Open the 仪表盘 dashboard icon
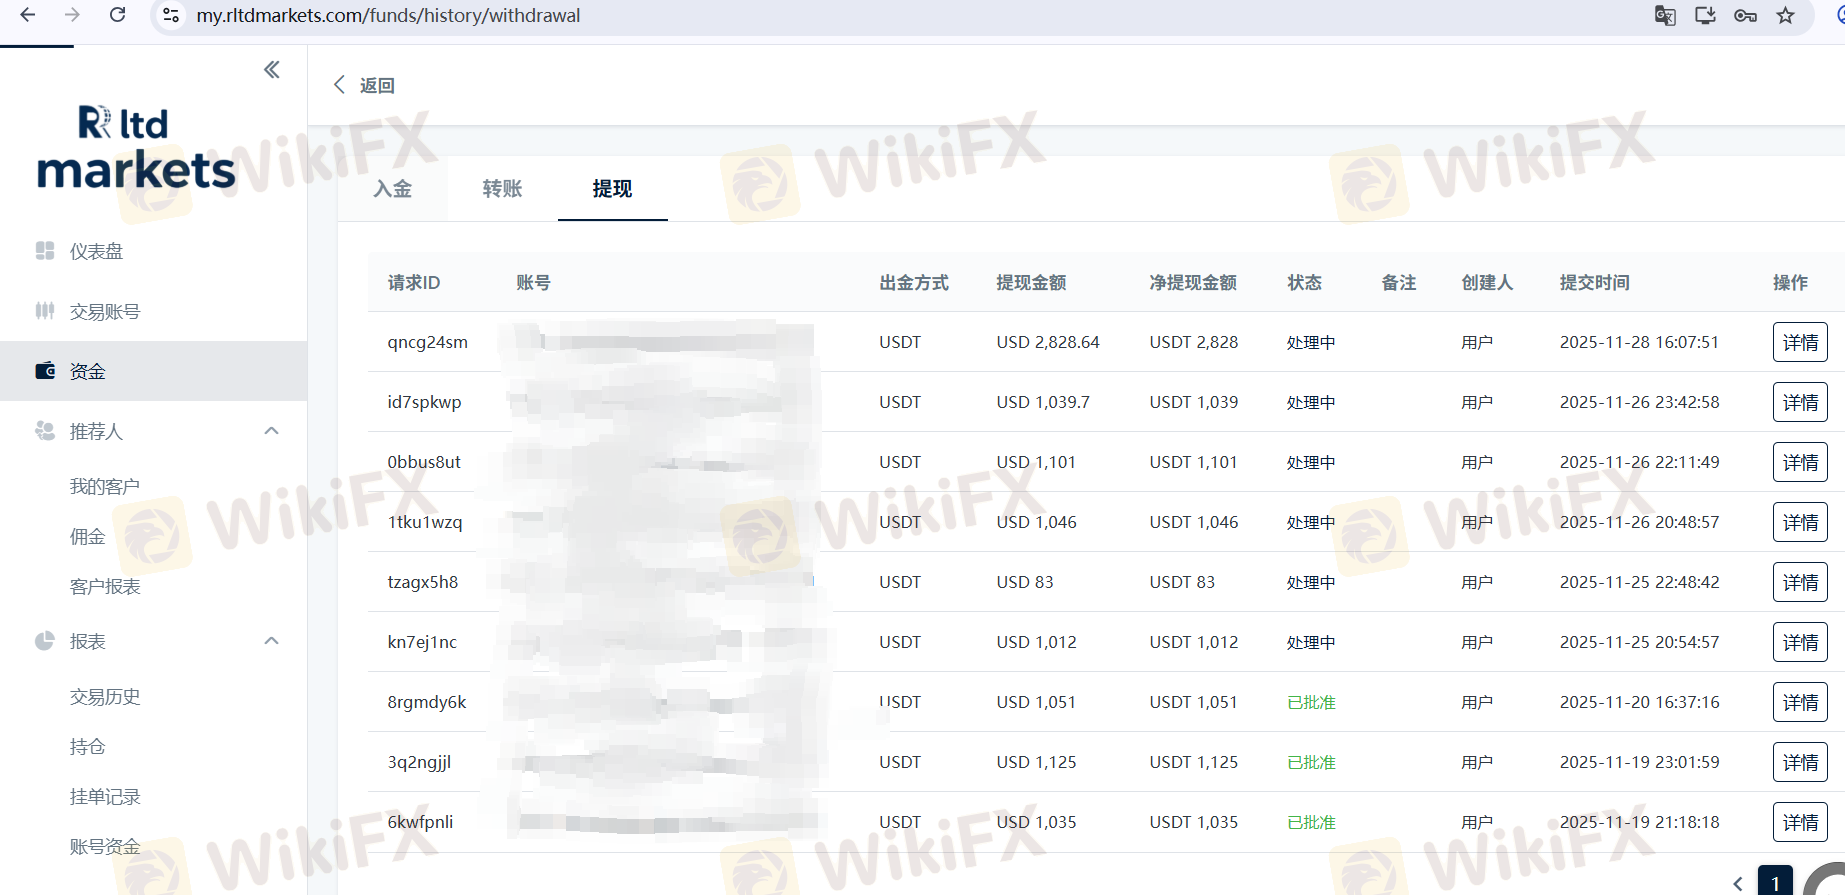1845x895 pixels. [45, 251]
